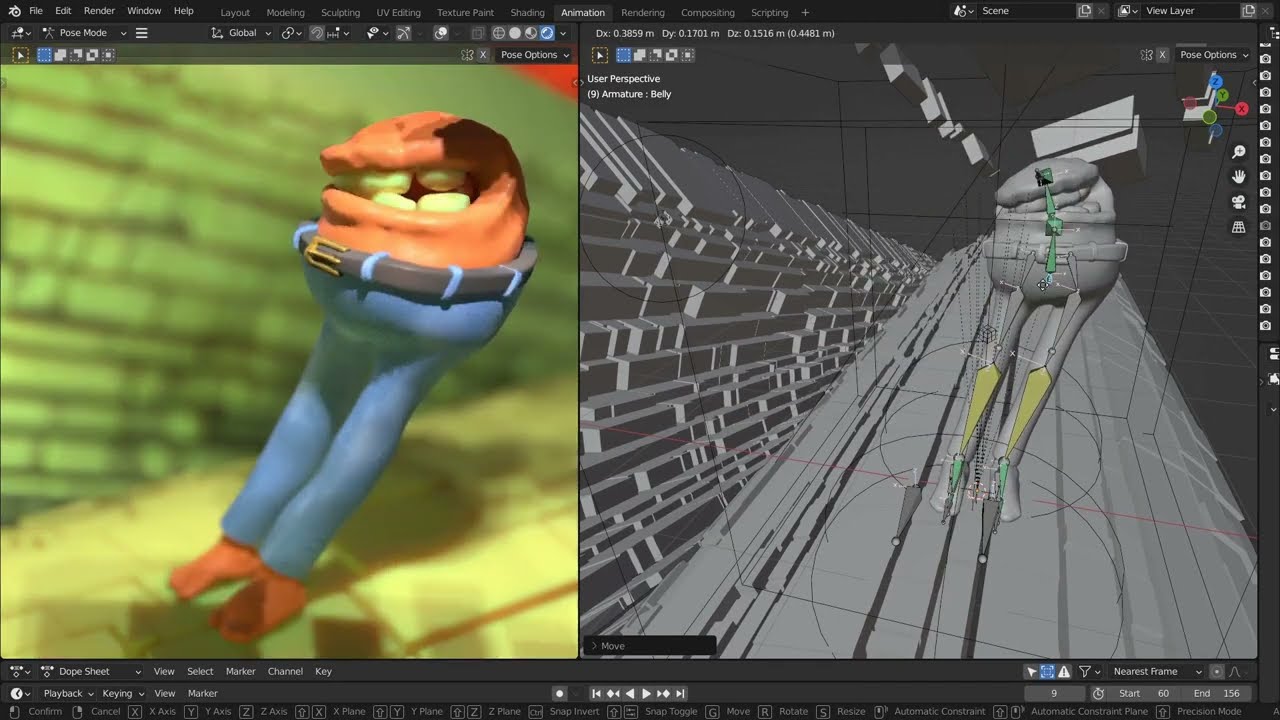Switch to the Compositing workspace tab

pyautogui.click(x=708, y=12)
